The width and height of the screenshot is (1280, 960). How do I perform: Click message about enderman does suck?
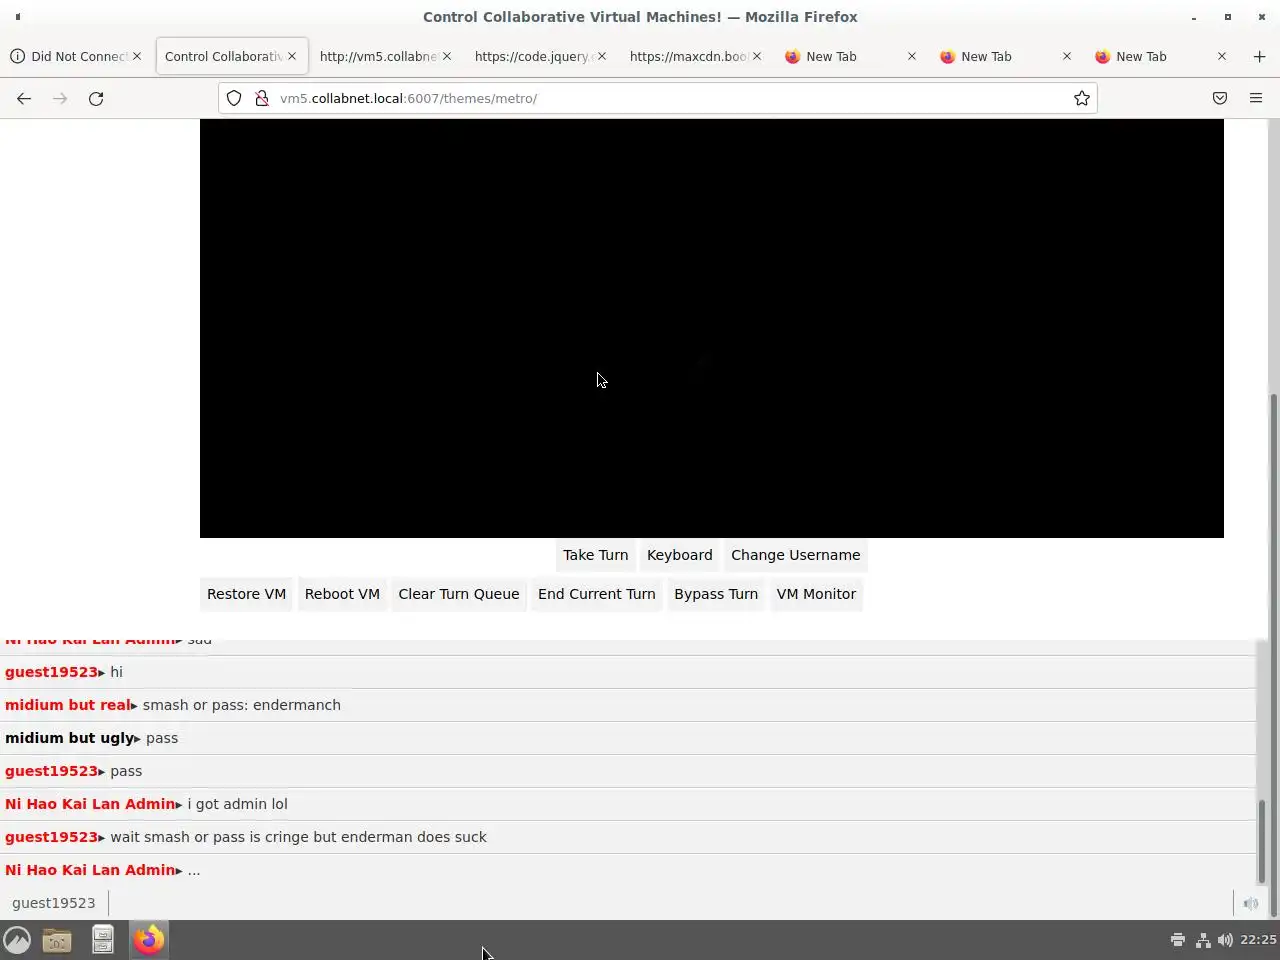298,837
